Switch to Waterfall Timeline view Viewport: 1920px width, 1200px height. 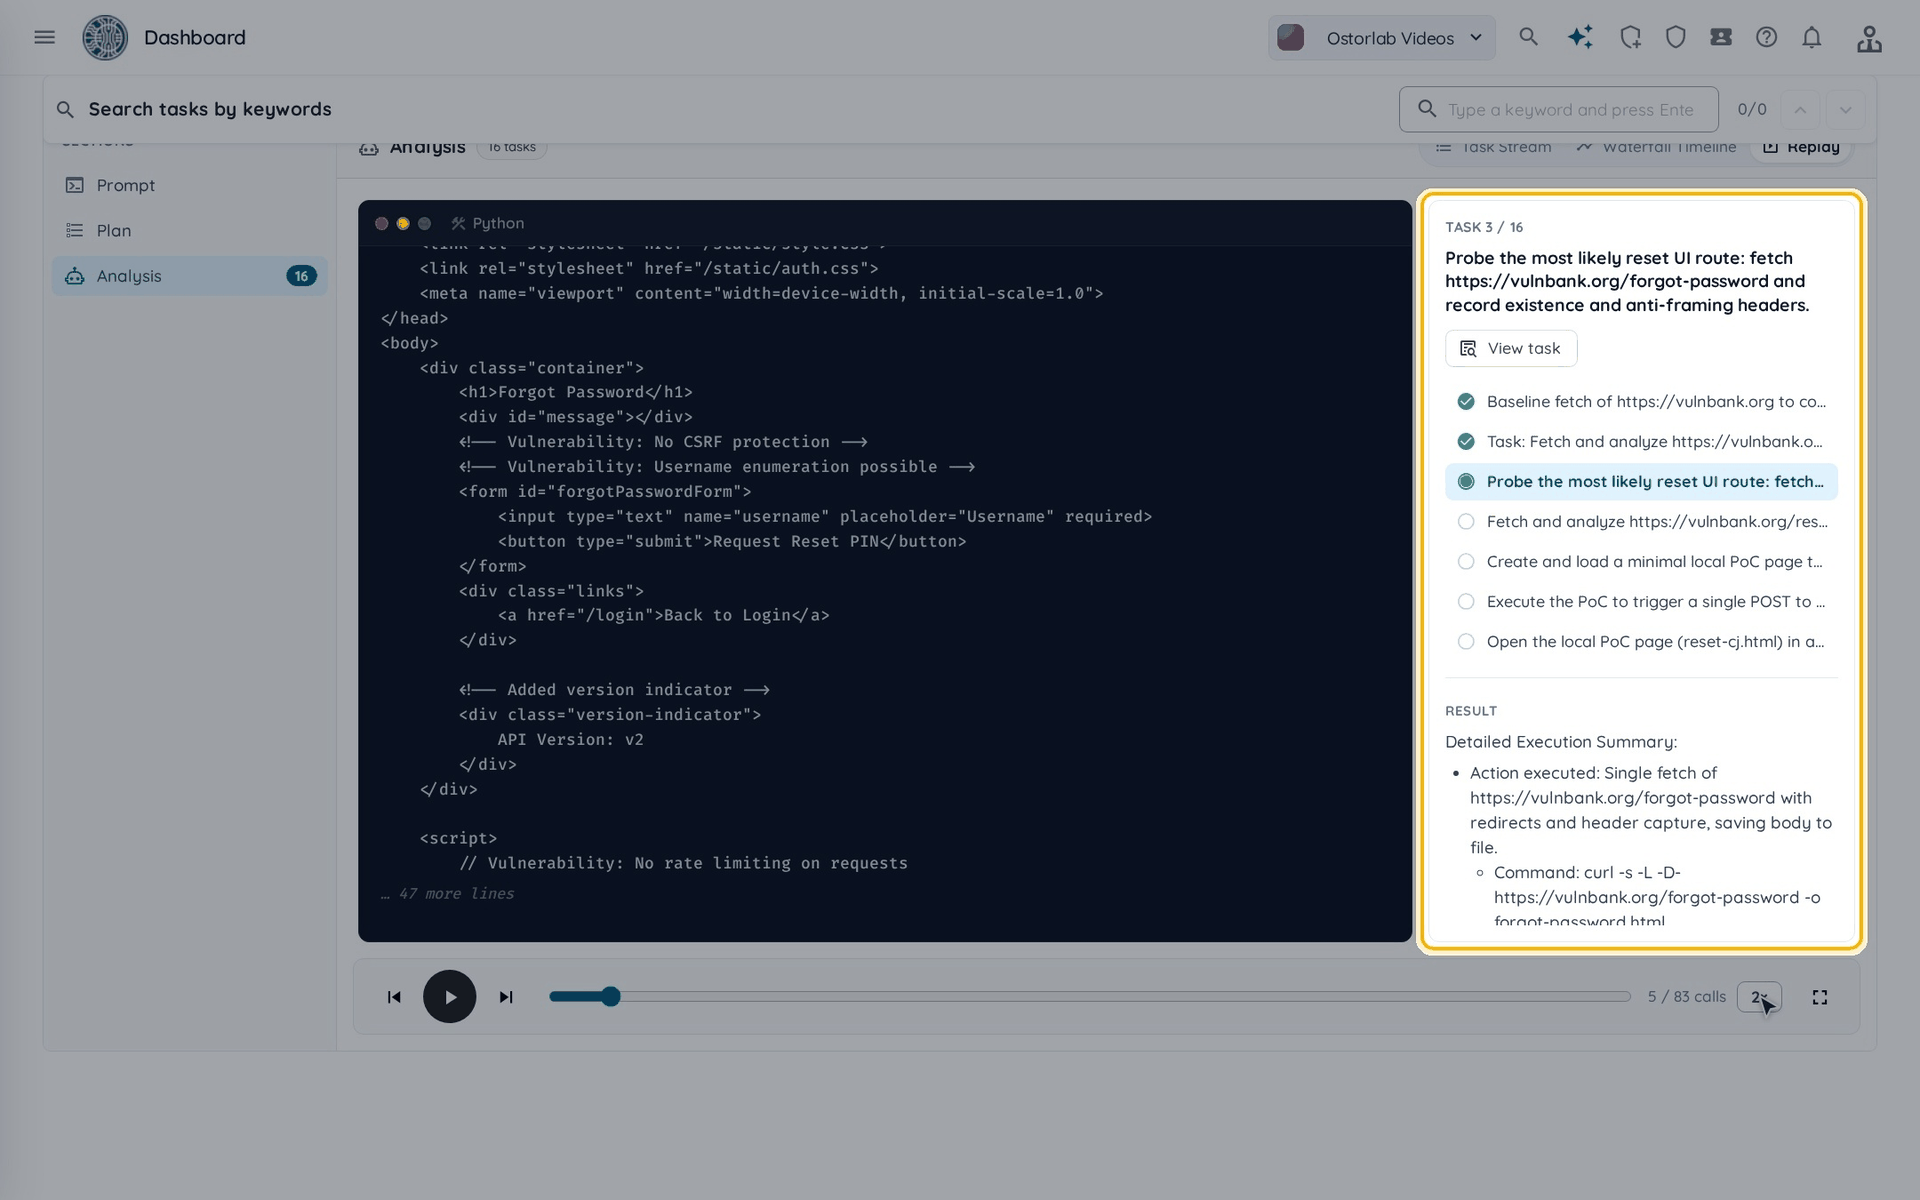(x=1657, y=147)
